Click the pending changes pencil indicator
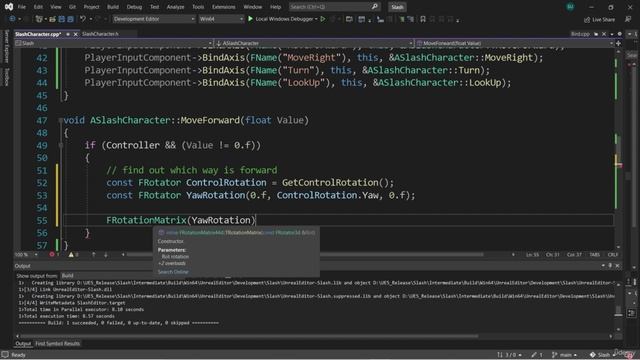640x360 pixels. [537, 355]
